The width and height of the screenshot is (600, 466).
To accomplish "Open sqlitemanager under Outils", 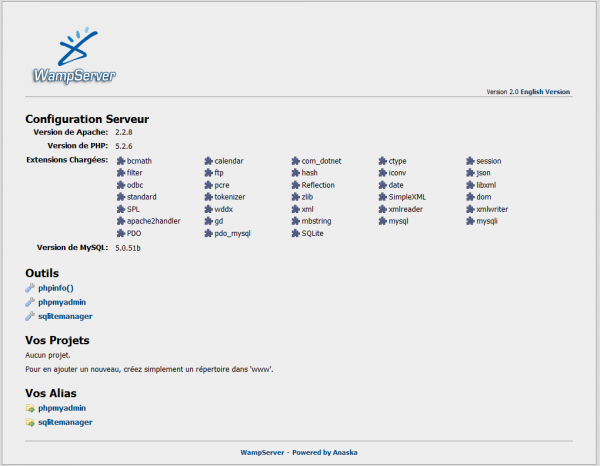I will pos(65,316).
